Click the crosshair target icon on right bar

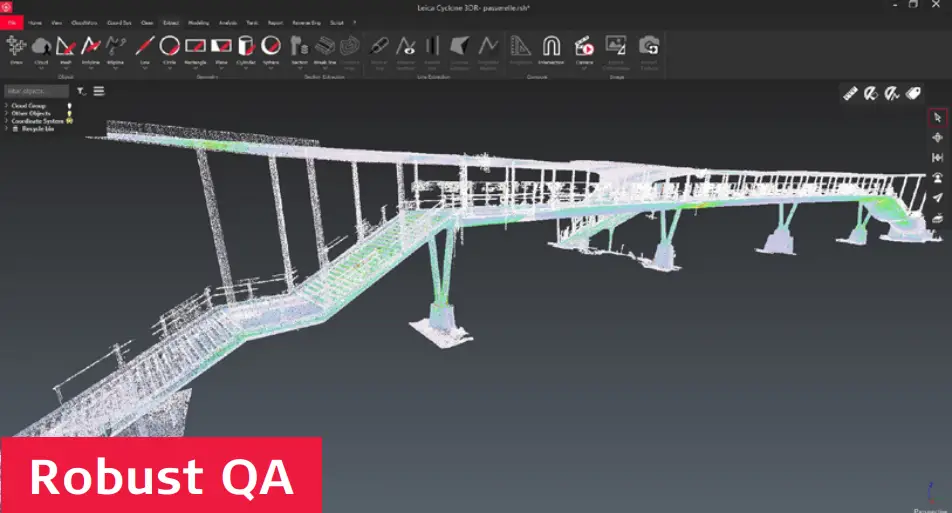coord(937,138)
